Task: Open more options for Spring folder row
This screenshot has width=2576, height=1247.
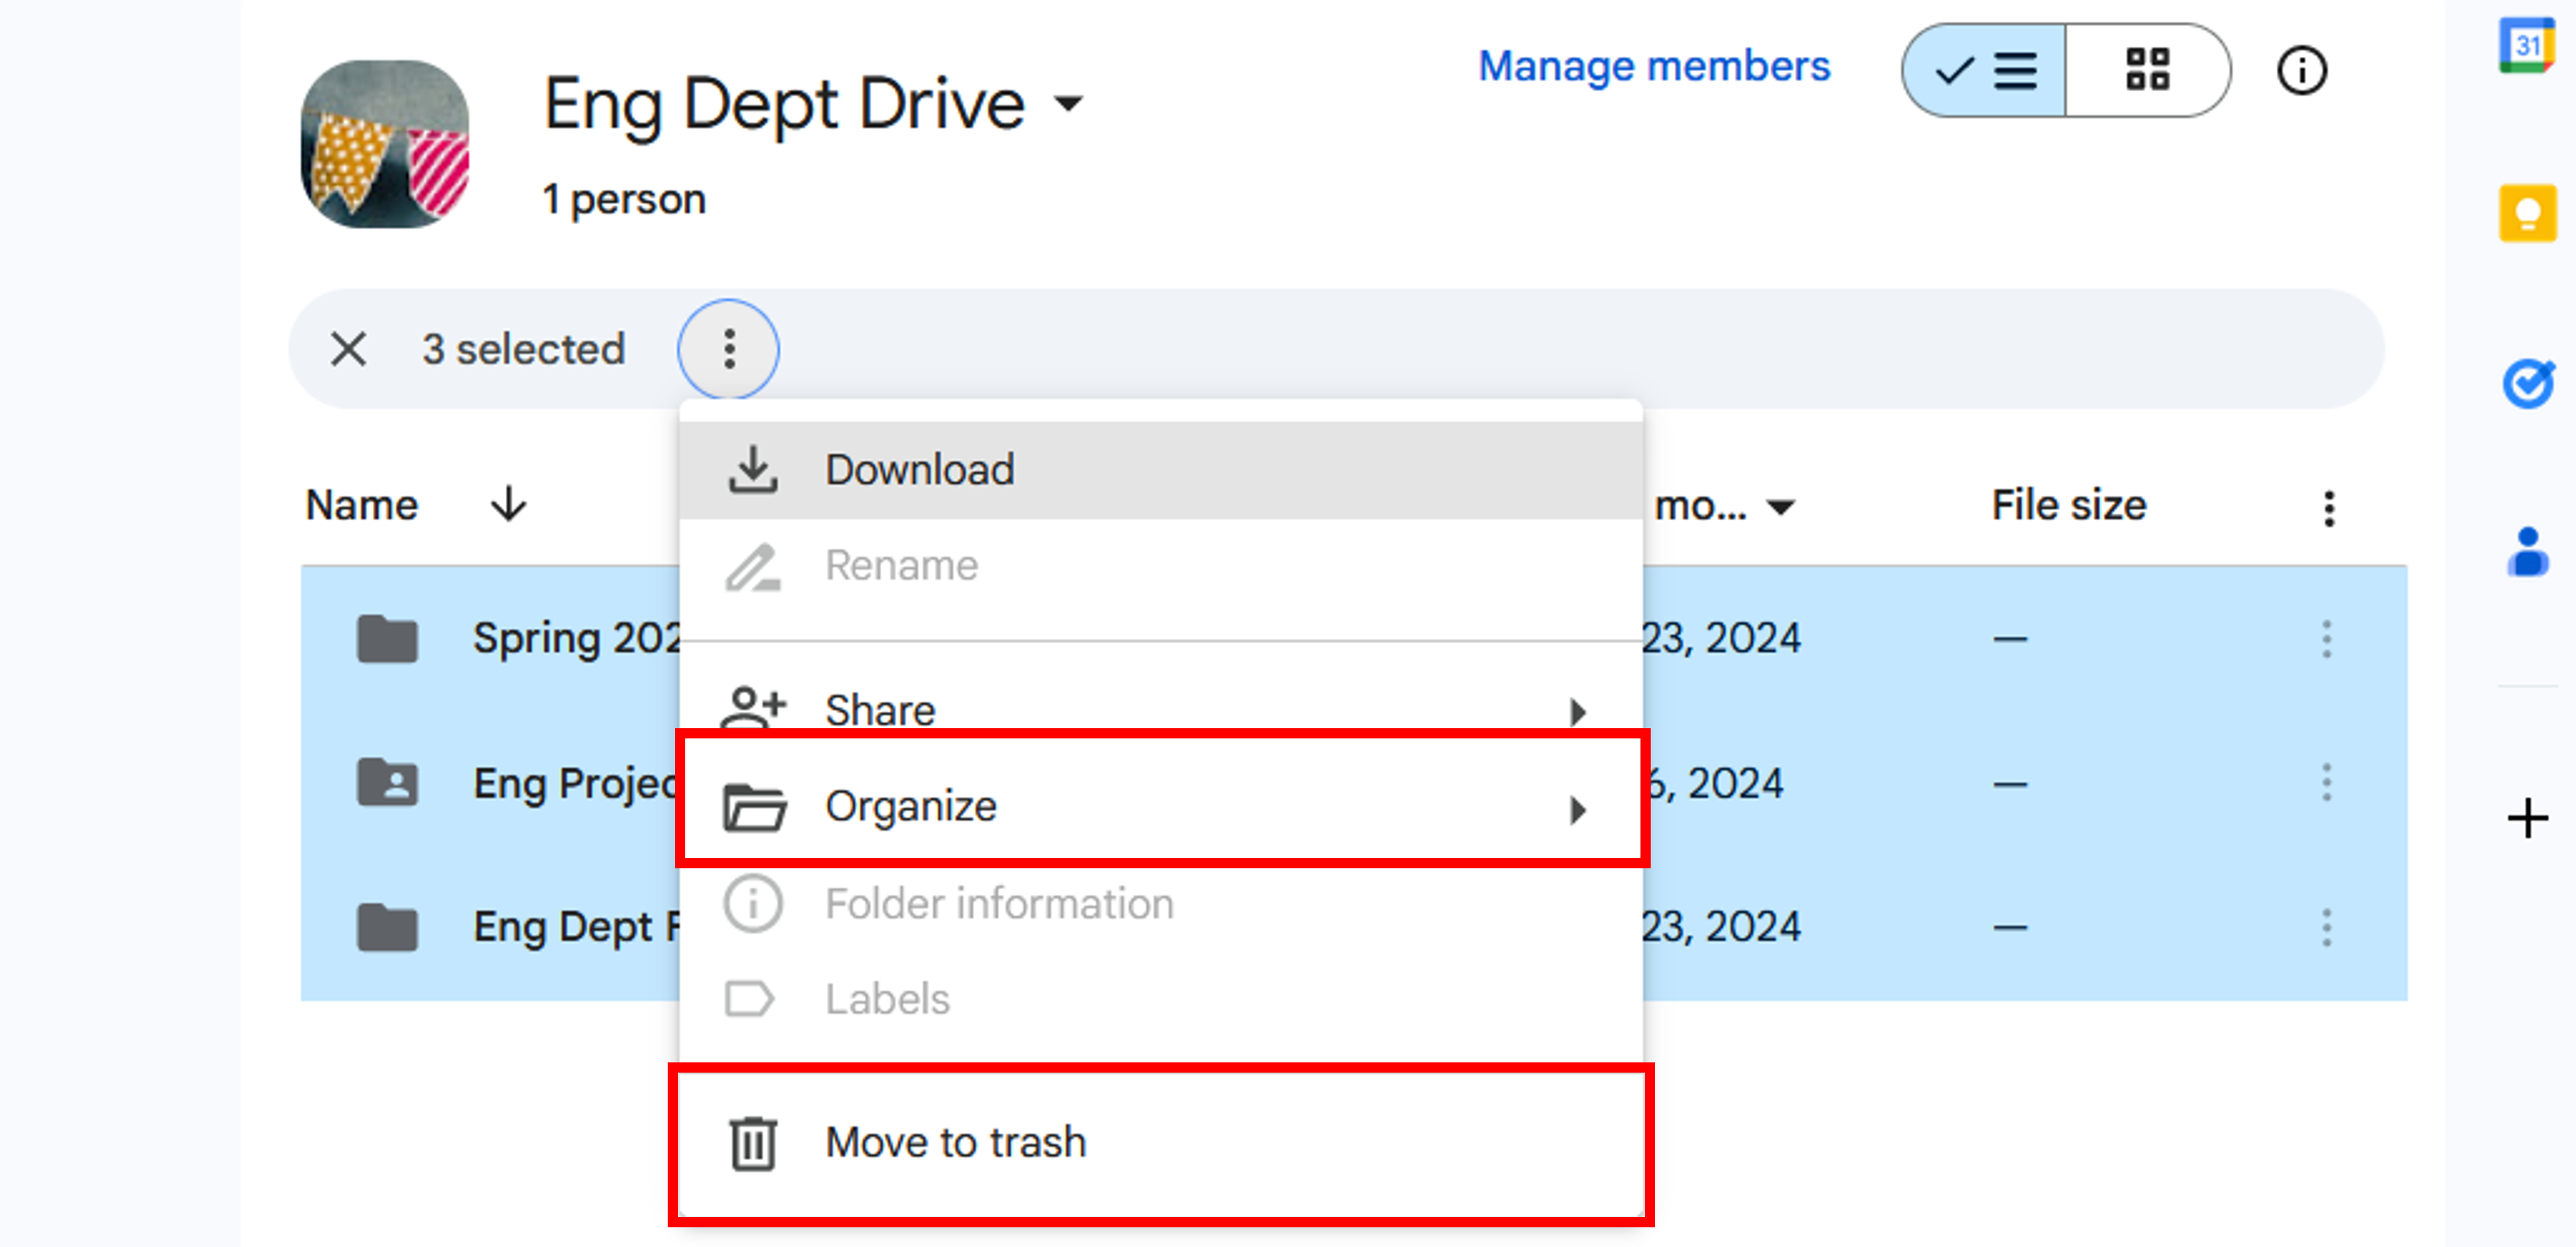Action: [x=2326, y=639]
